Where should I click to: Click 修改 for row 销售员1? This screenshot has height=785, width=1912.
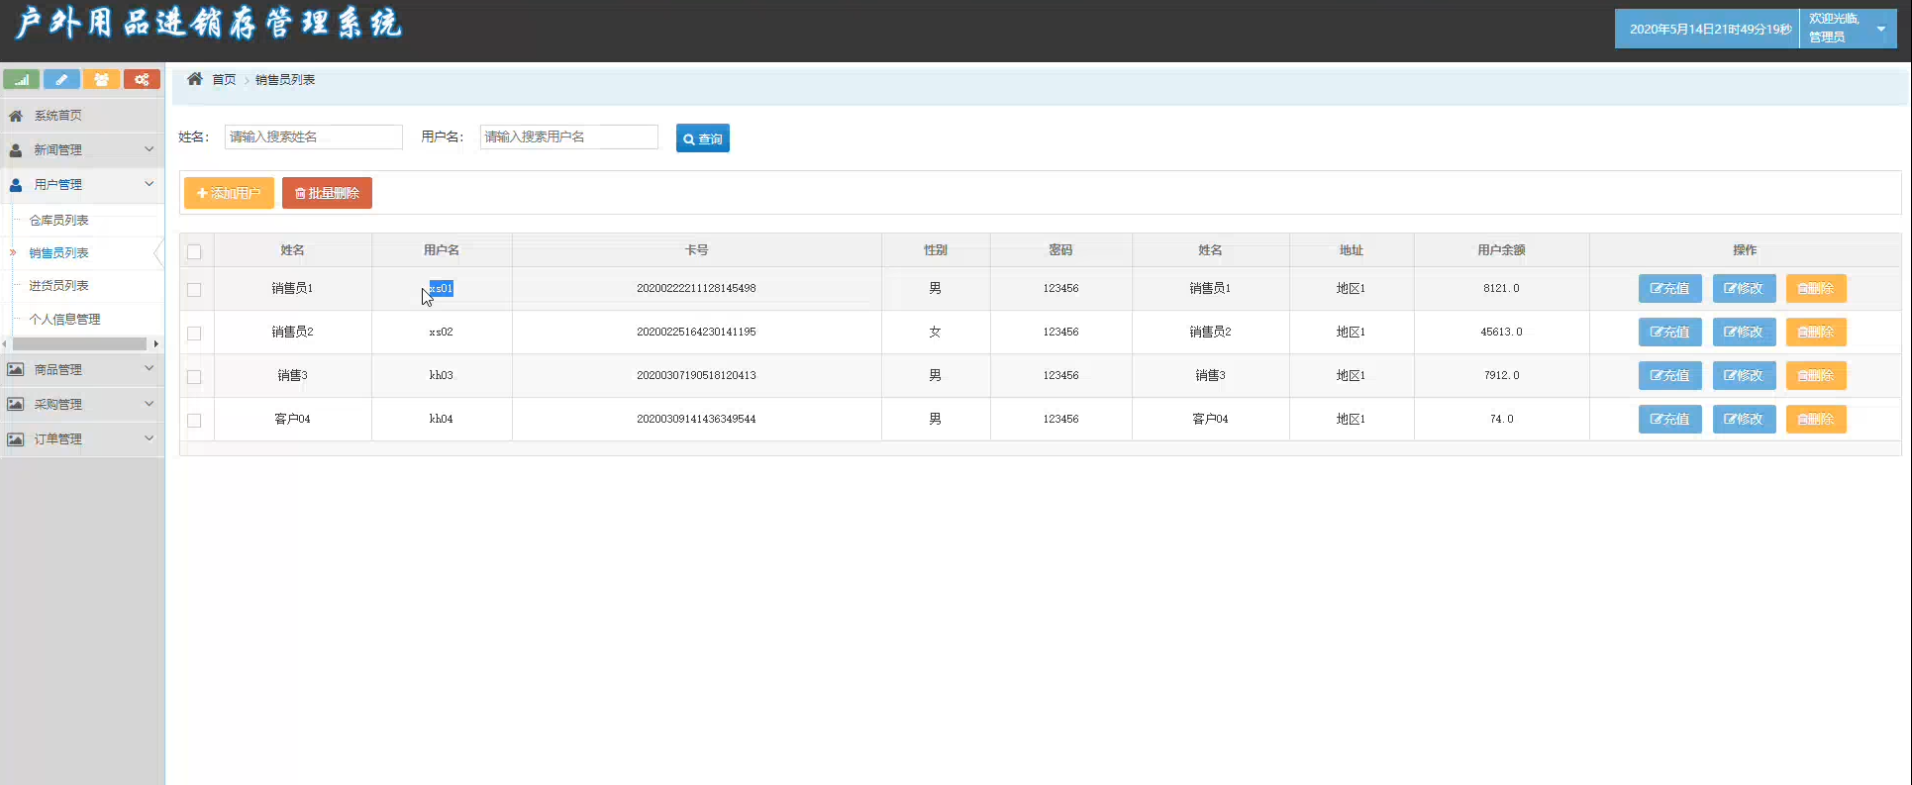coord(1744,288)
